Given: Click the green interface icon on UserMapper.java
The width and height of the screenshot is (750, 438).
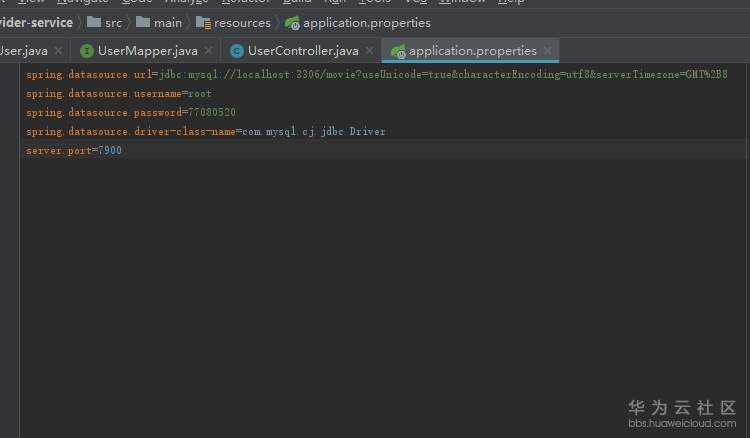Looking at the screenshot, I should coord(87,51).
